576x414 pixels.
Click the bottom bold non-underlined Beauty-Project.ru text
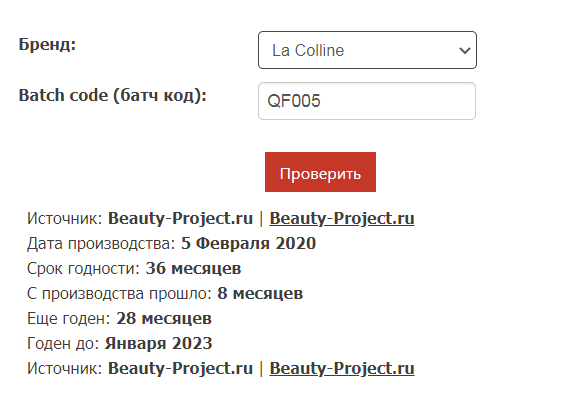coord(180,368)
